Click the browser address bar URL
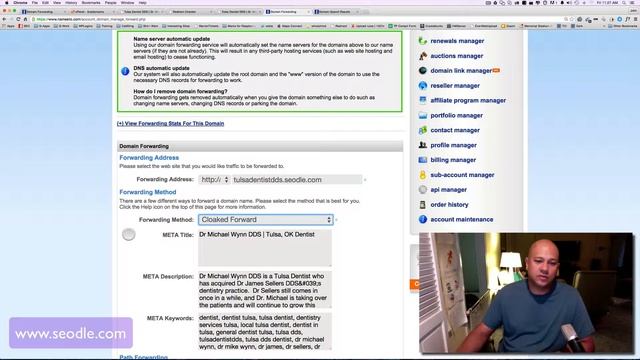The image size is (640, 360). (x=91, y=19)
